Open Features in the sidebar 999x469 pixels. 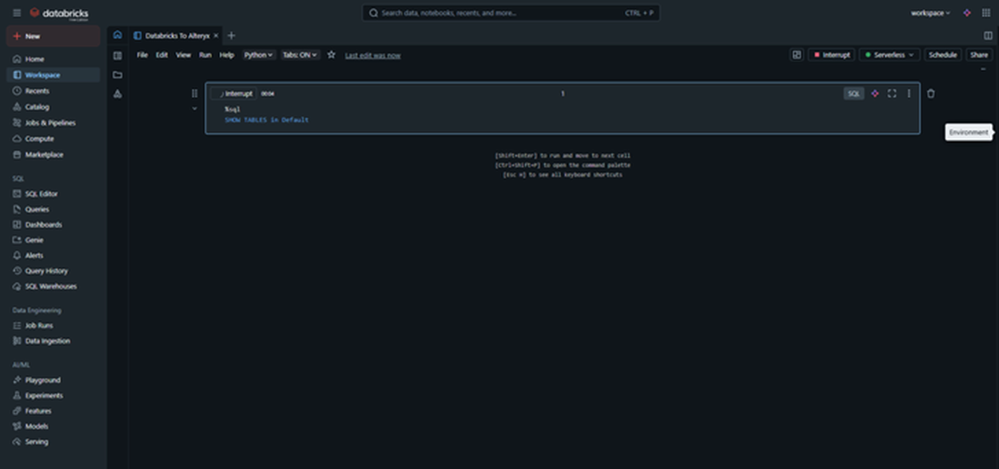[x=54, y=411]
